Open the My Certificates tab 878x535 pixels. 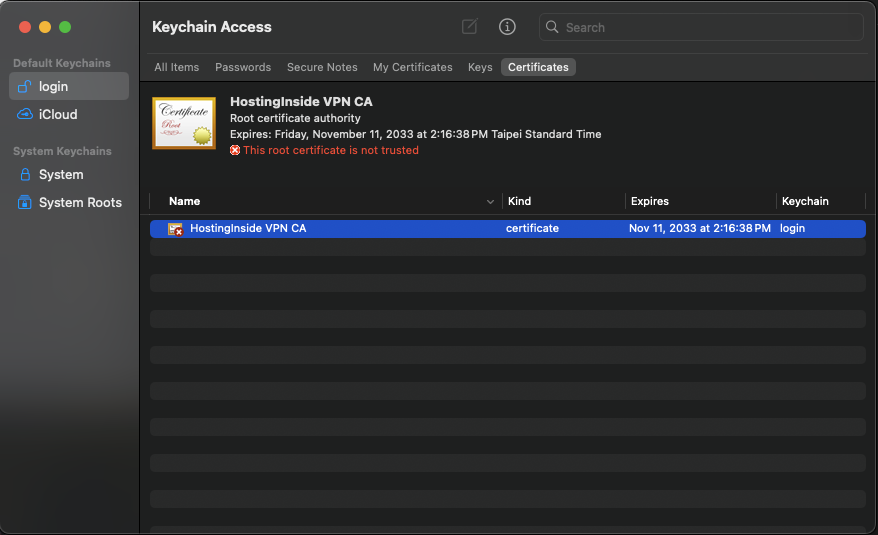tap(413, 67)
